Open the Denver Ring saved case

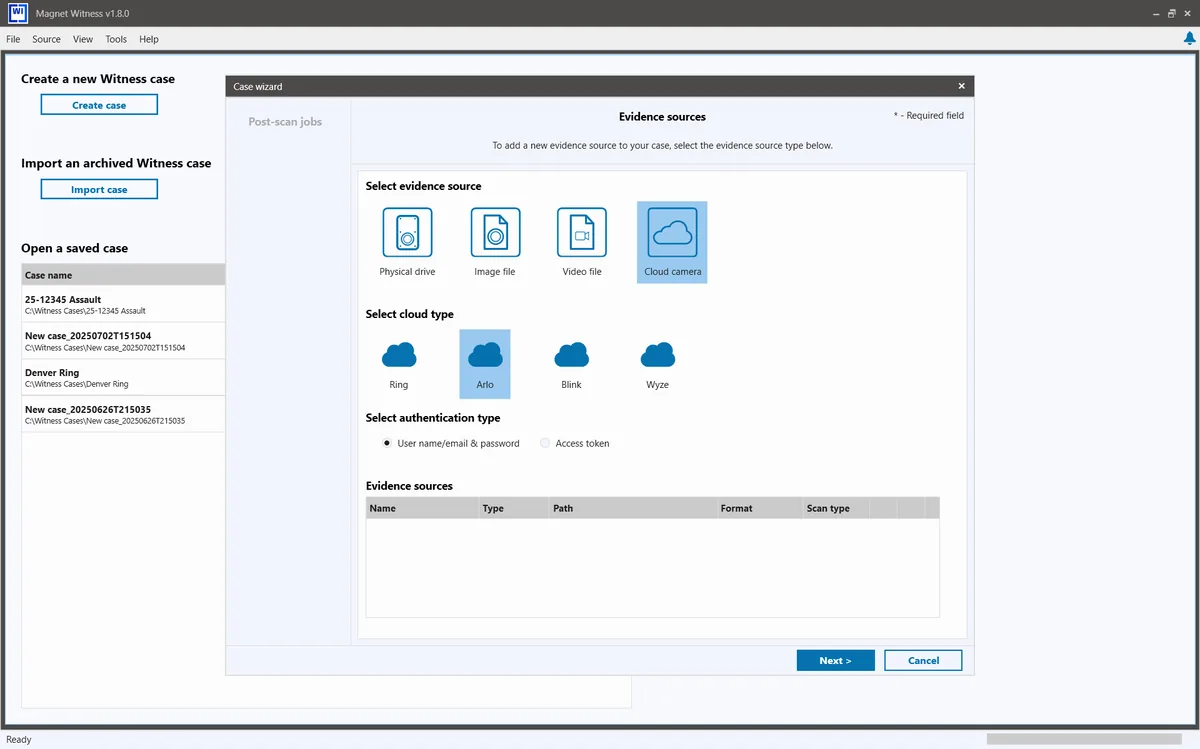coord(123,378)
